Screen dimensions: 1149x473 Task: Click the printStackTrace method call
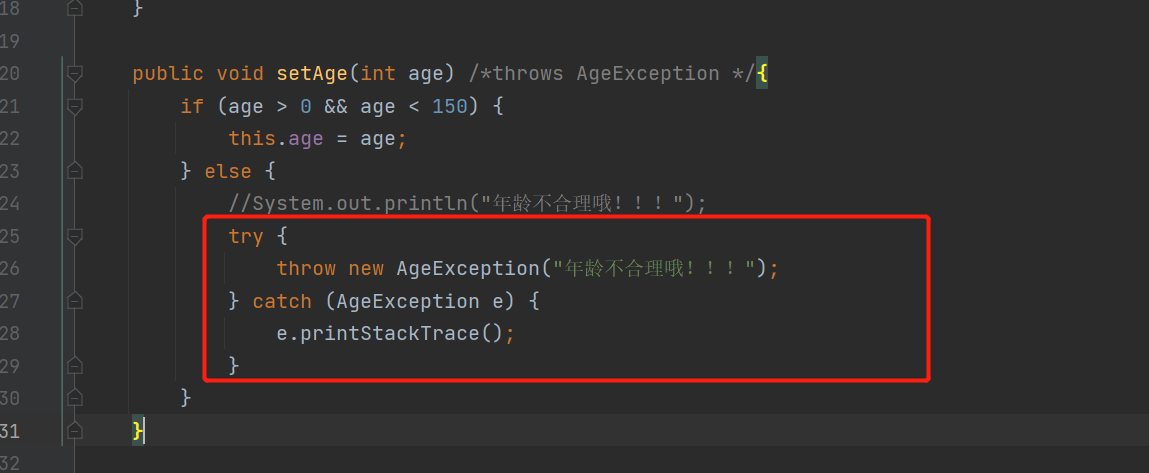(391, 334)
